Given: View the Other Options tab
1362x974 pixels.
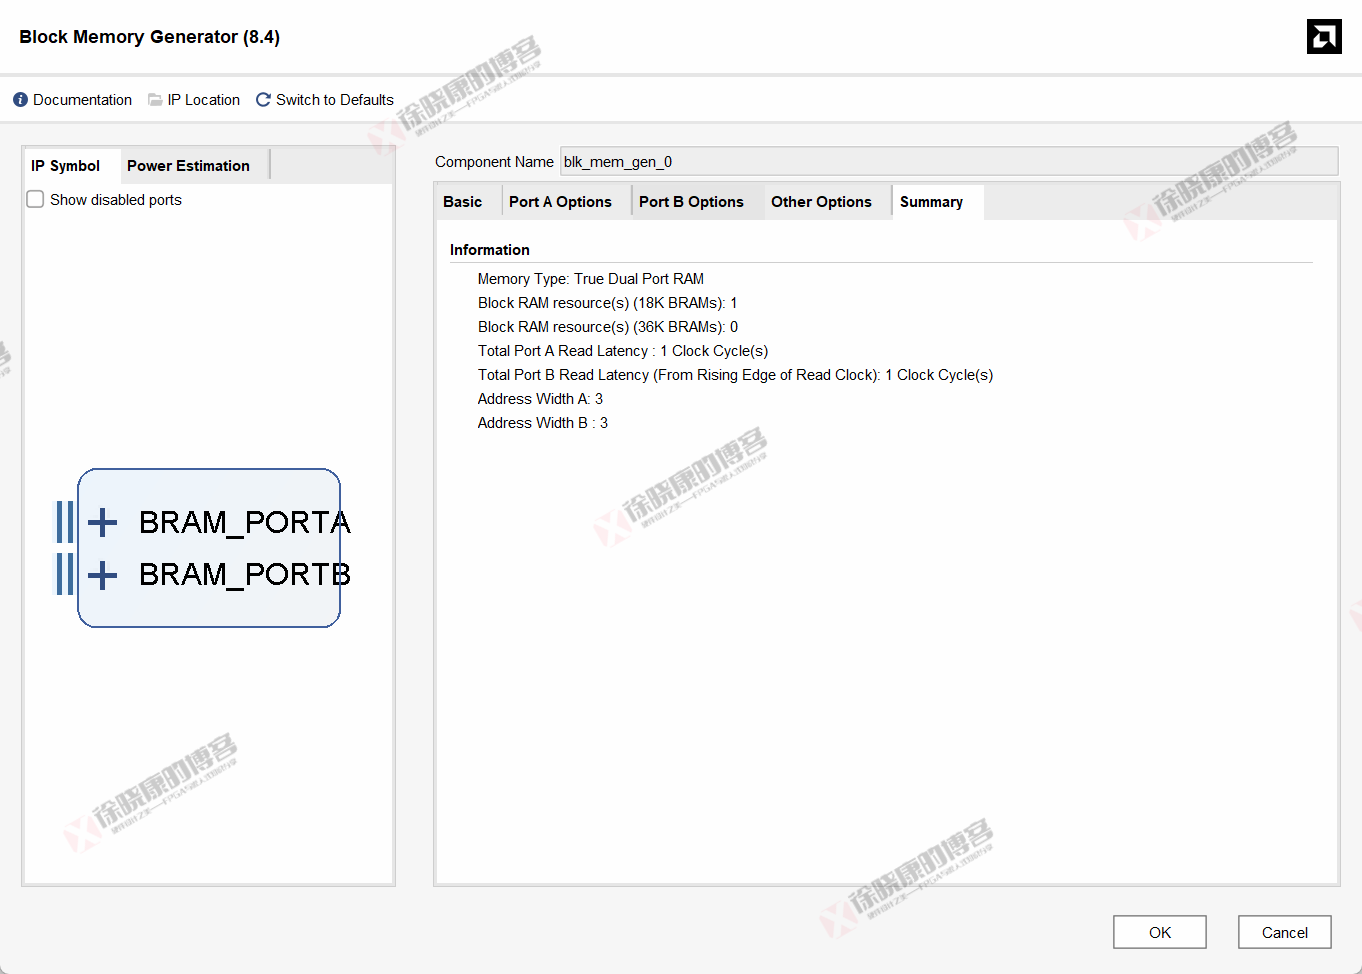Looking at the screenshot, I should (820, 201).
